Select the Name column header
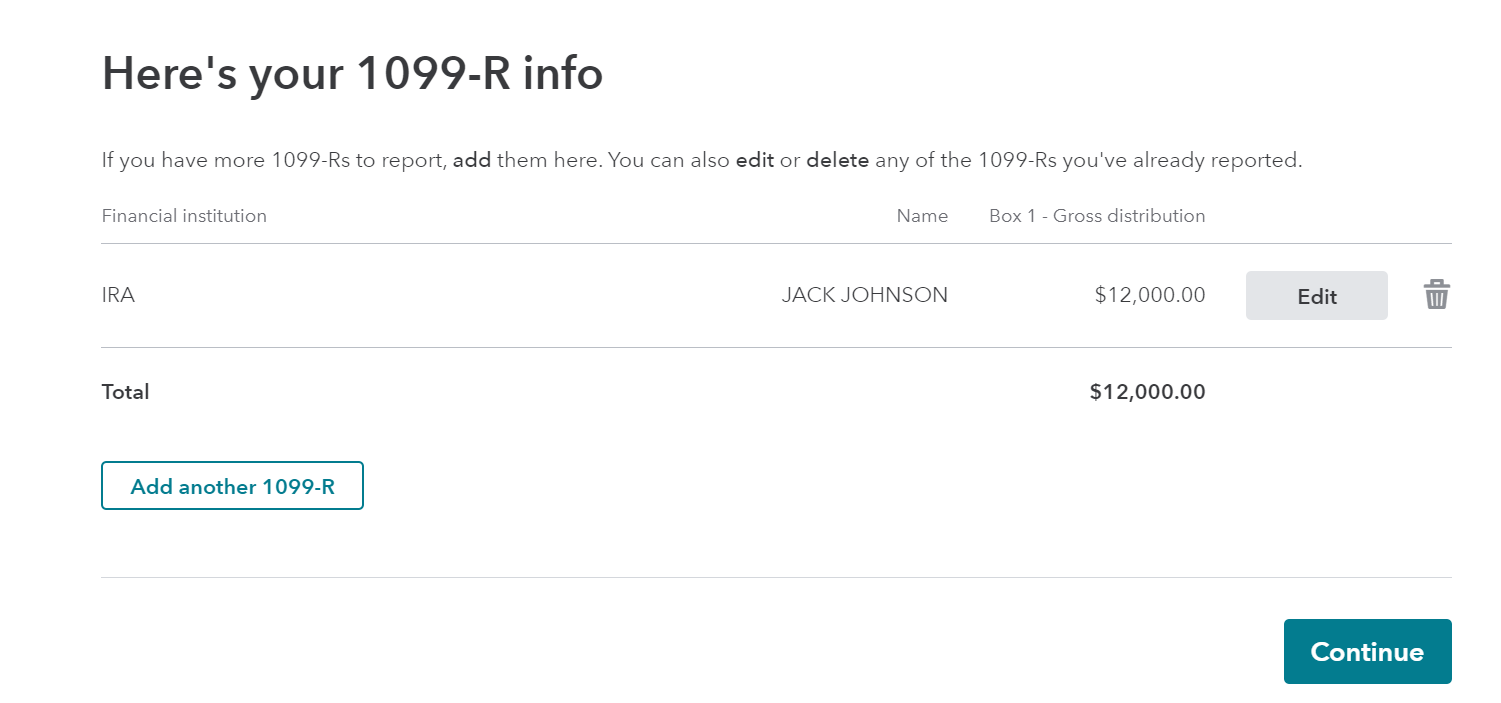 [922, 216]
